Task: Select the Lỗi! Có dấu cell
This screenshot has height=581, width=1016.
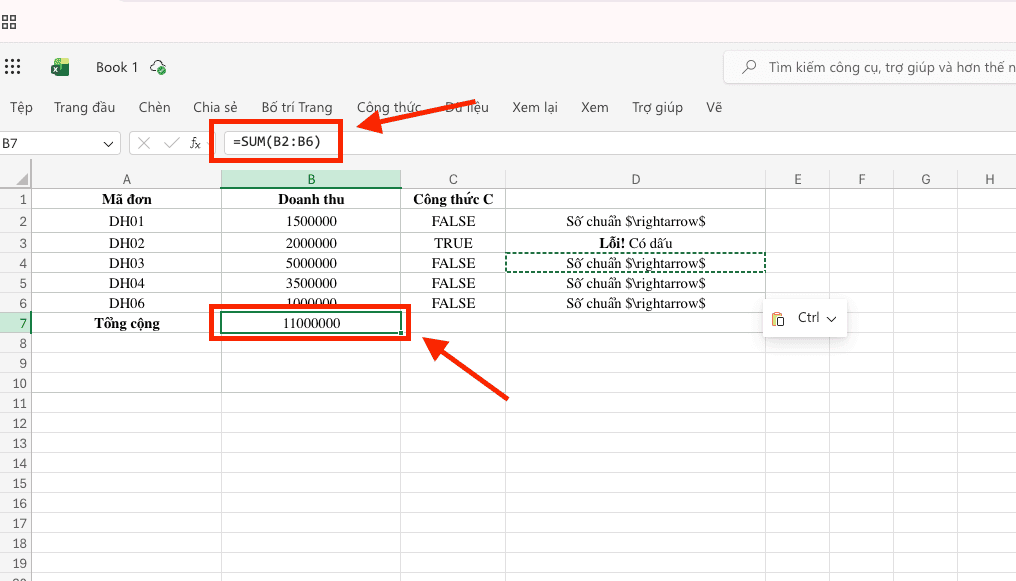Action: (636, 243)
